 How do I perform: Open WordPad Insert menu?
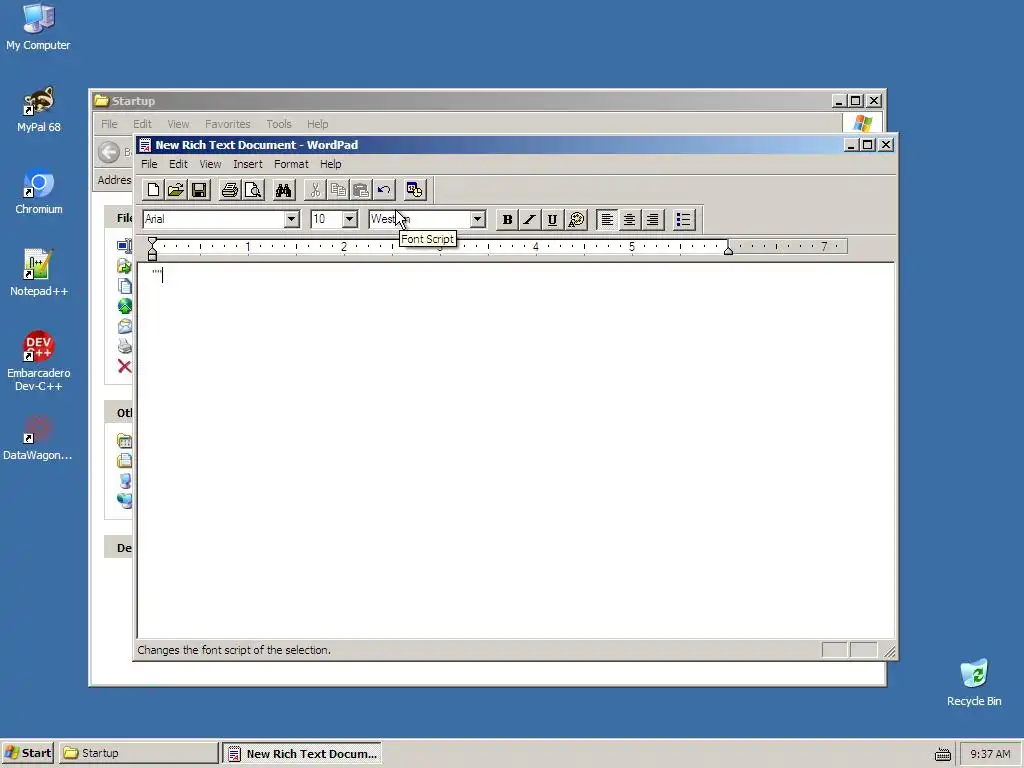[248, 165]
